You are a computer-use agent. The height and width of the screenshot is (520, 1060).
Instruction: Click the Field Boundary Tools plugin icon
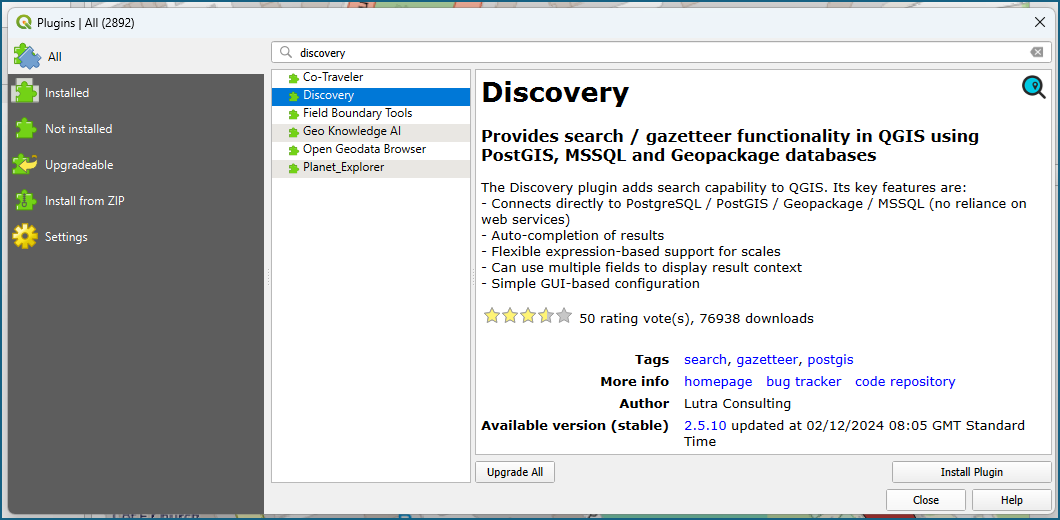click(293, 114)
